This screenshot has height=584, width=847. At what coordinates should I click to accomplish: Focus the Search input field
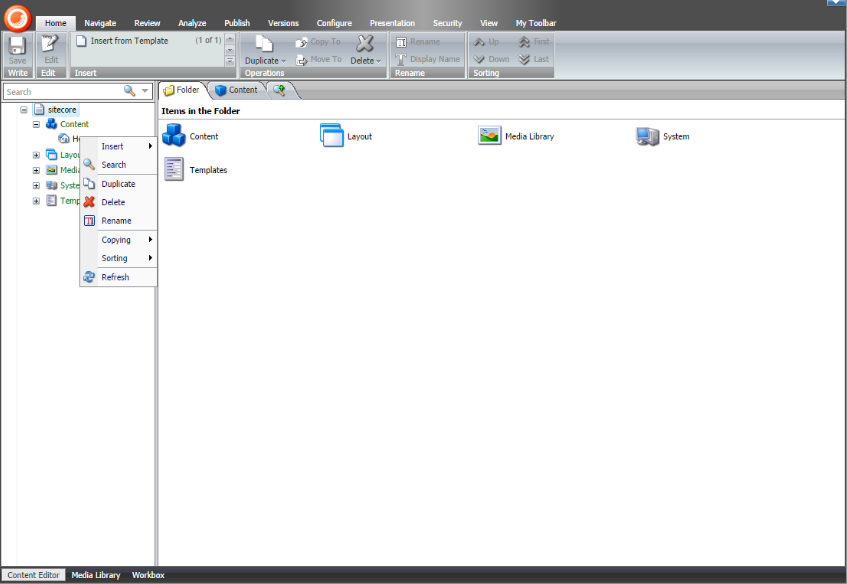64,91
